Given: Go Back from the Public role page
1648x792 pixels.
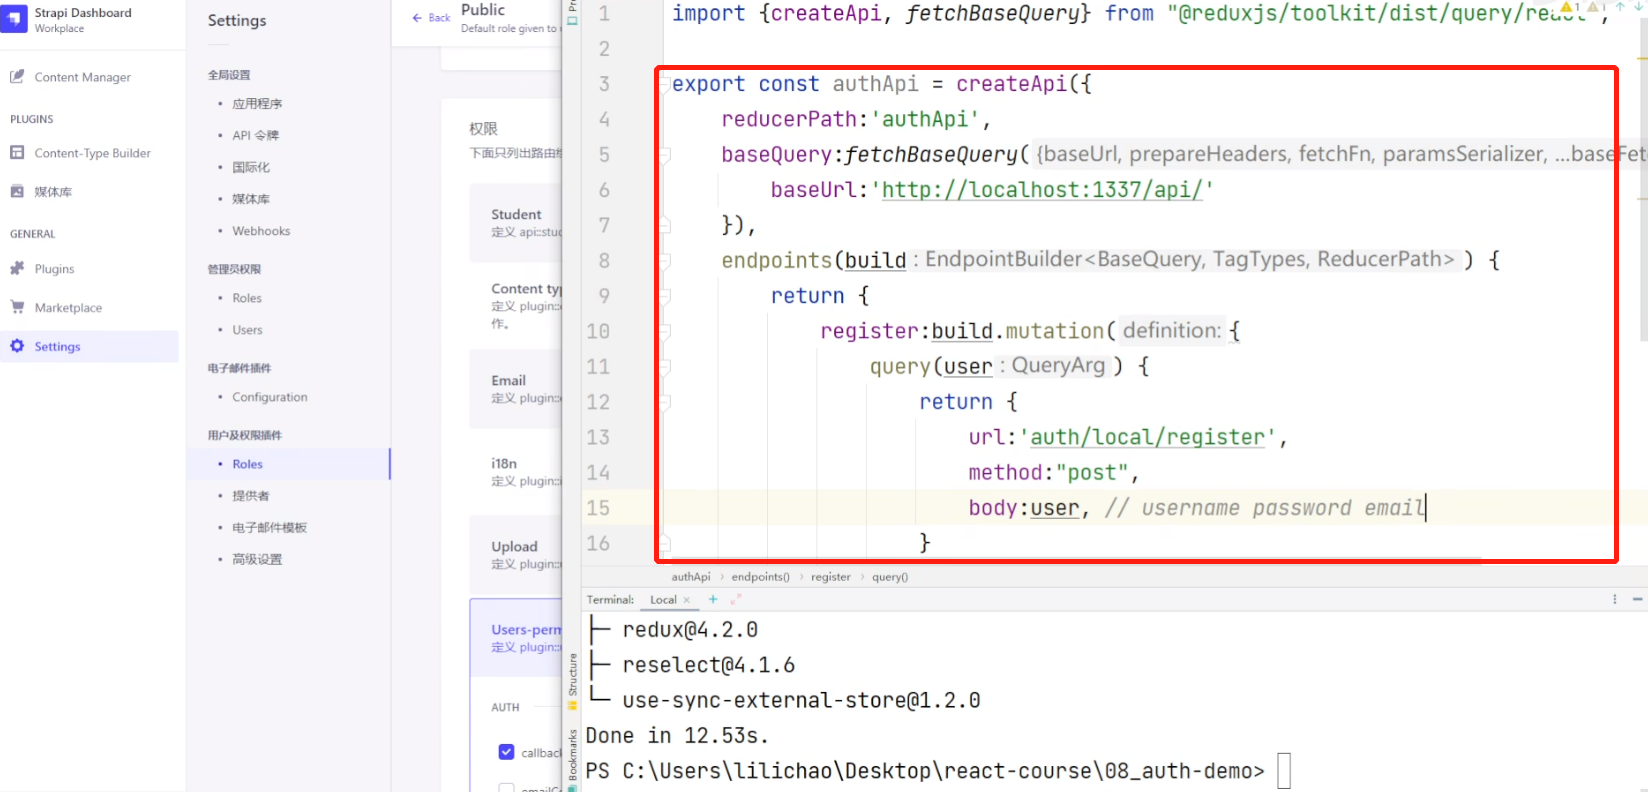Looking at the screenshot, I should (x=431, y=18).
